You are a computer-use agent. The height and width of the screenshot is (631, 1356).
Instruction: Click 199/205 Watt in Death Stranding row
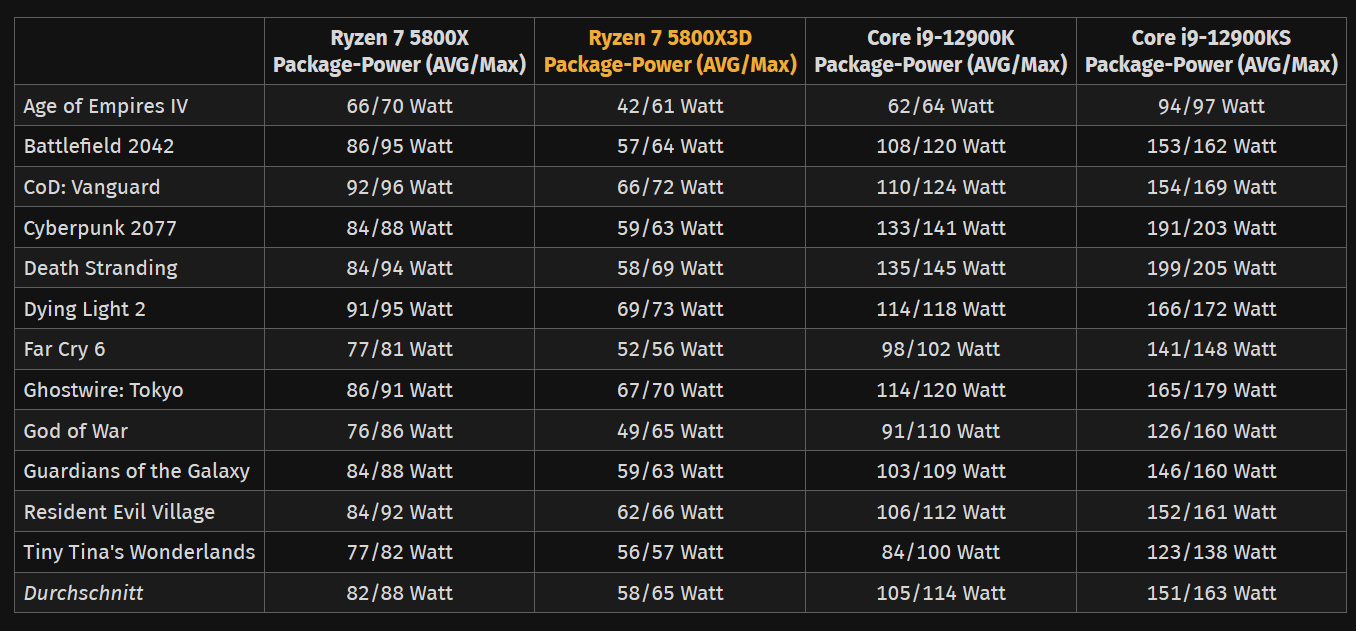tap(1211, 268)
